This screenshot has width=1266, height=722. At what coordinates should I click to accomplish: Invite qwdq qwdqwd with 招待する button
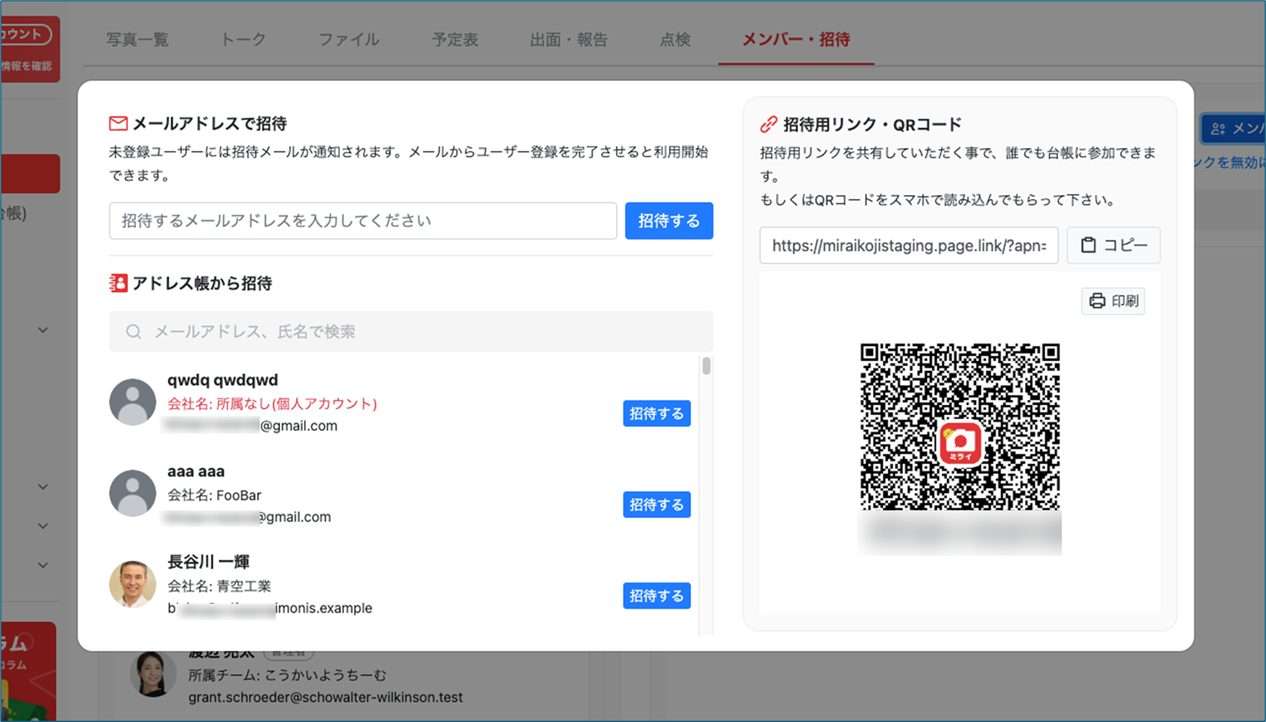(x=657, y=413)
